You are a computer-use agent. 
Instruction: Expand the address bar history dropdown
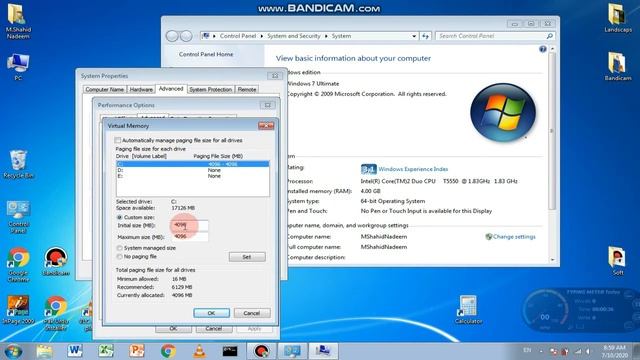pos(414,36)
